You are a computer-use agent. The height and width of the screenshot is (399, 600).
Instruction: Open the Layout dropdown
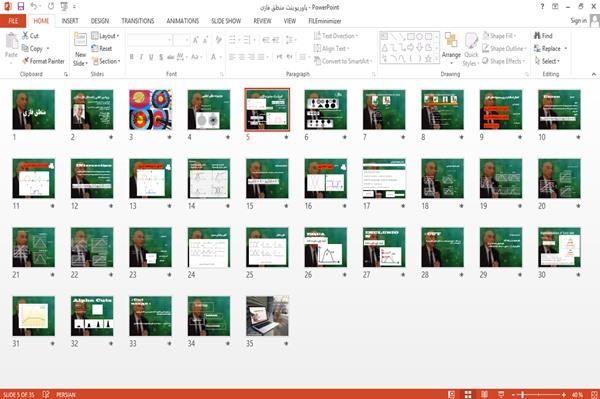(x=105, y=36)
